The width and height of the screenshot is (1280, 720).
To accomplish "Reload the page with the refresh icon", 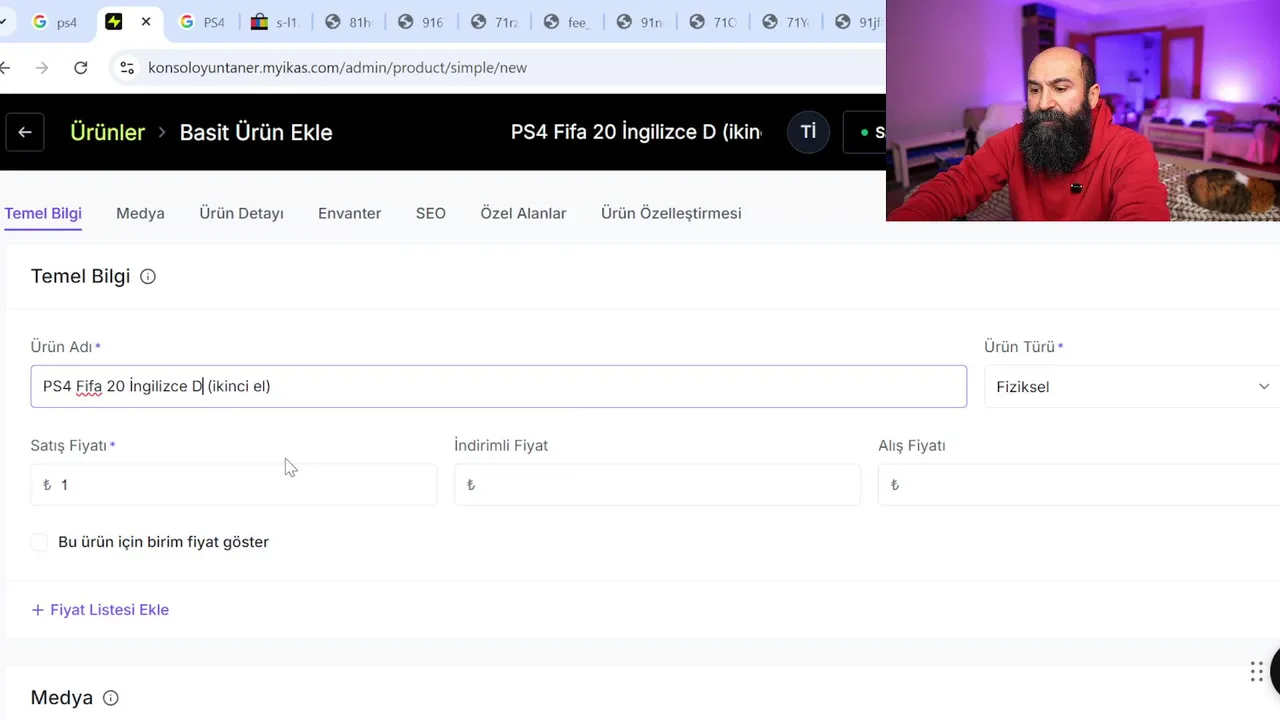I will 81,68.
